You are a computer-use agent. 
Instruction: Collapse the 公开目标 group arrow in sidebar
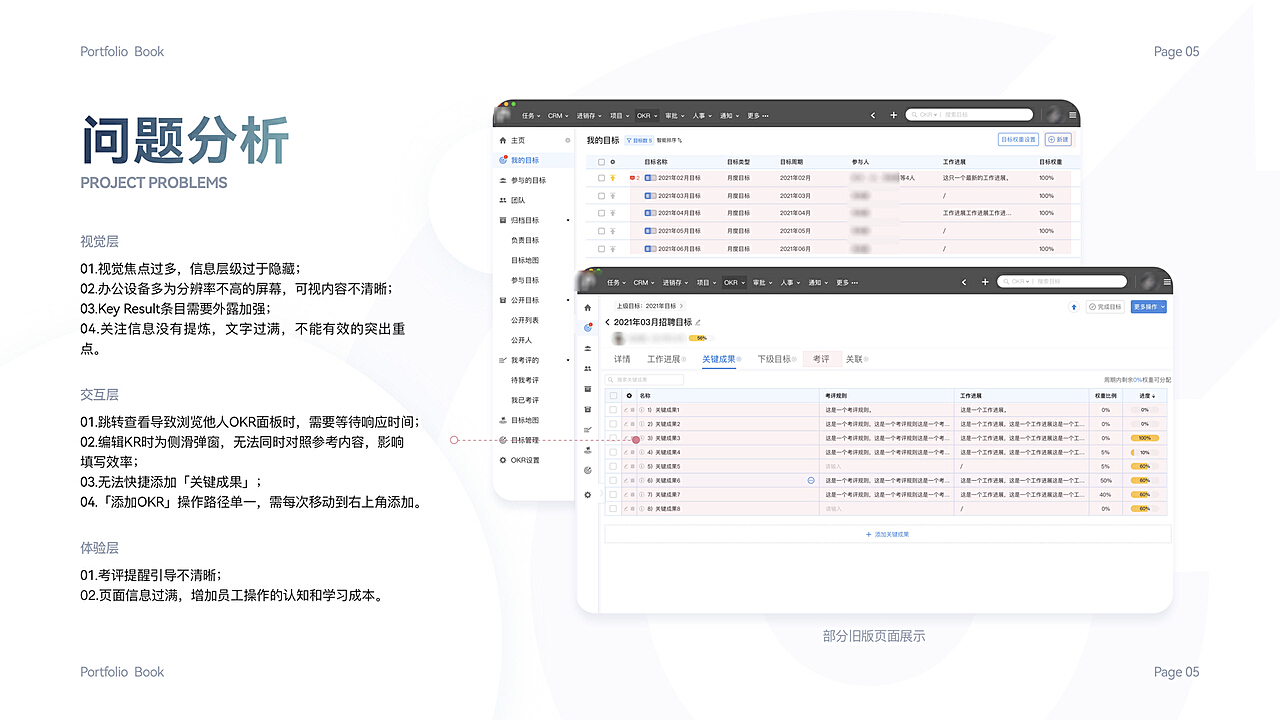coord(568,300)
